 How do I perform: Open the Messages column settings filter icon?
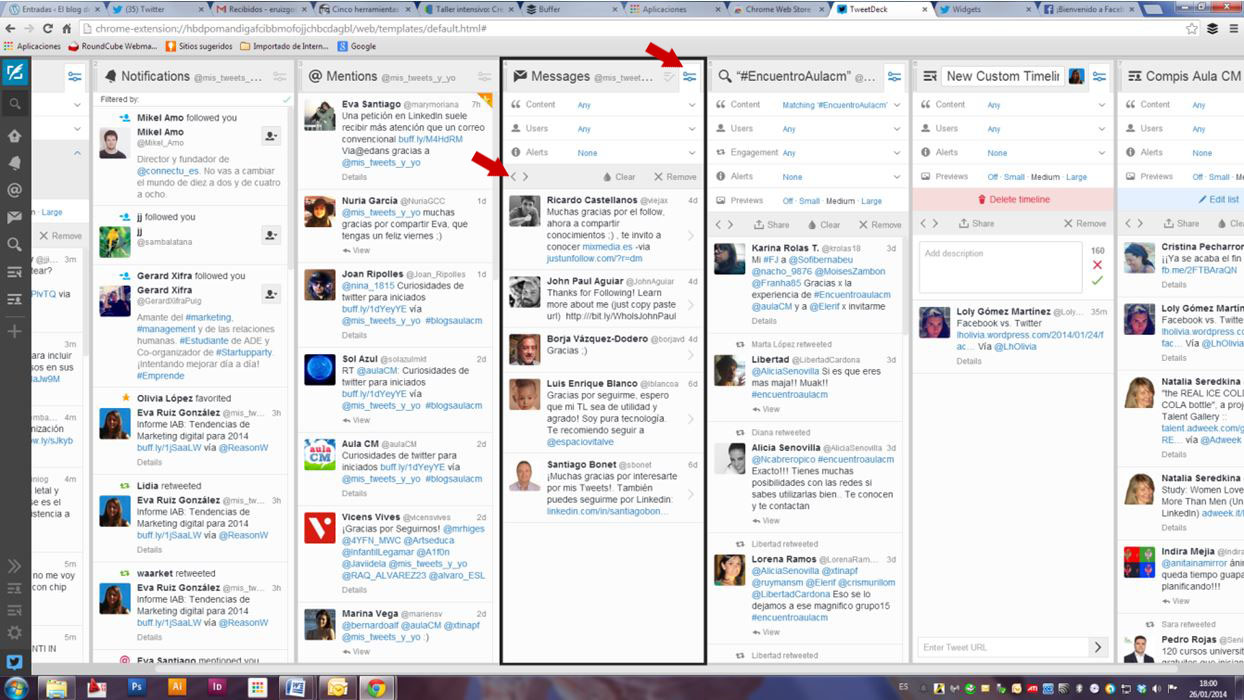(x=689, y=77)
